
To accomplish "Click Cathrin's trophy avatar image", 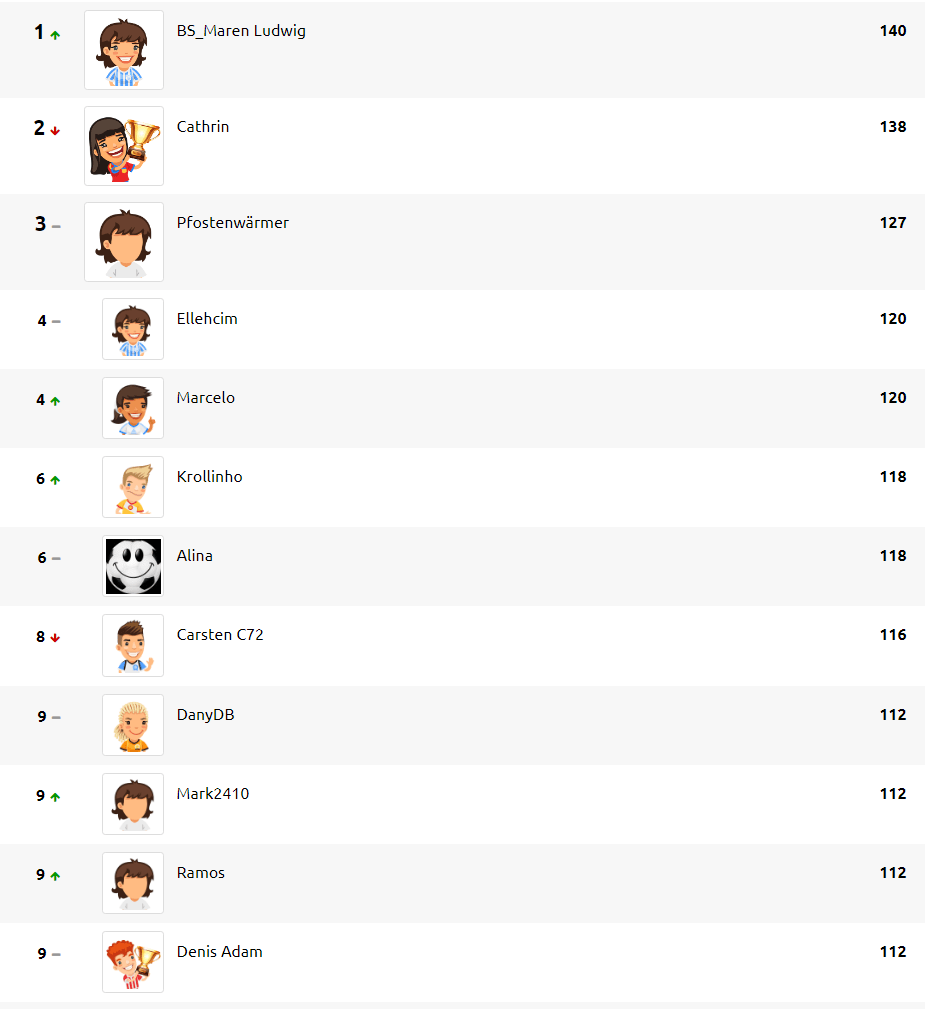I will 124,146.
